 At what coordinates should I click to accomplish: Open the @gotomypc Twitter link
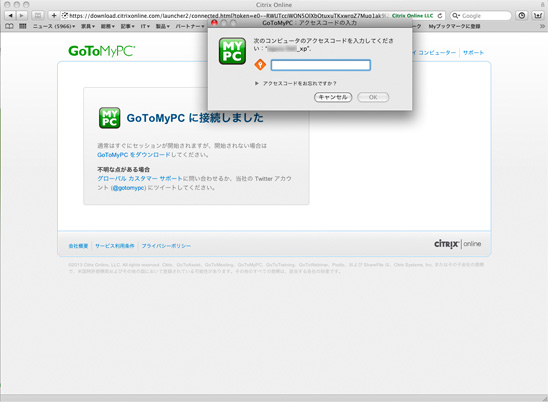point(129,188)
